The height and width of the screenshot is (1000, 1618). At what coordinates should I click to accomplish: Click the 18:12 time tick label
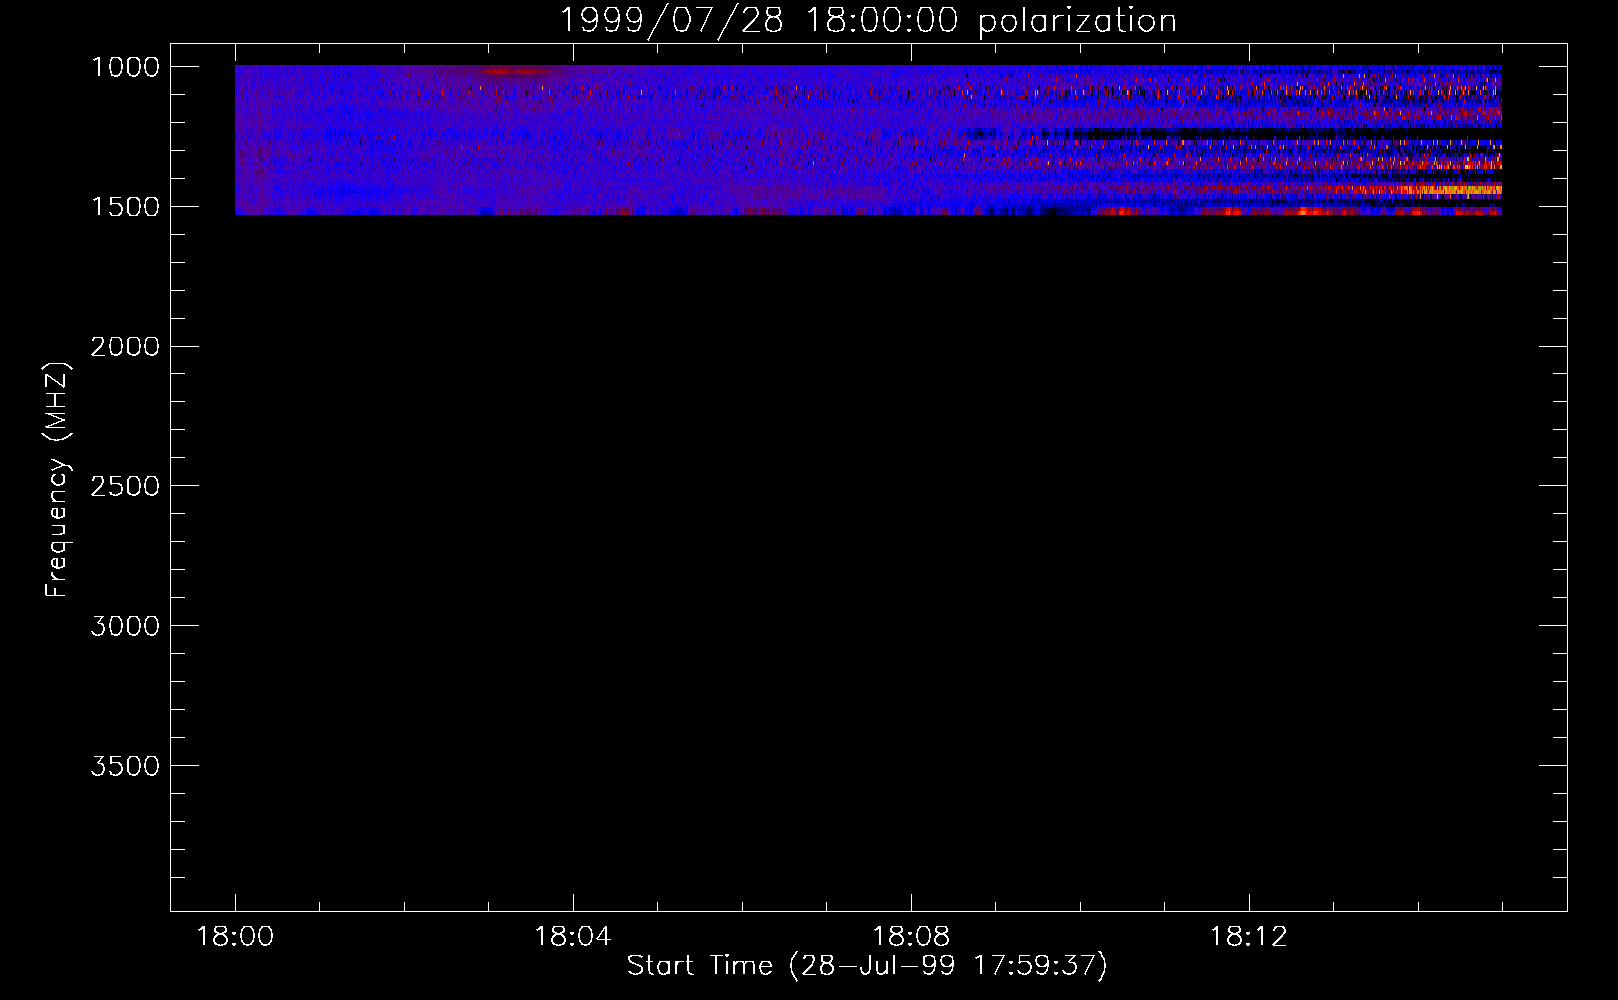tap(1249, 937)
